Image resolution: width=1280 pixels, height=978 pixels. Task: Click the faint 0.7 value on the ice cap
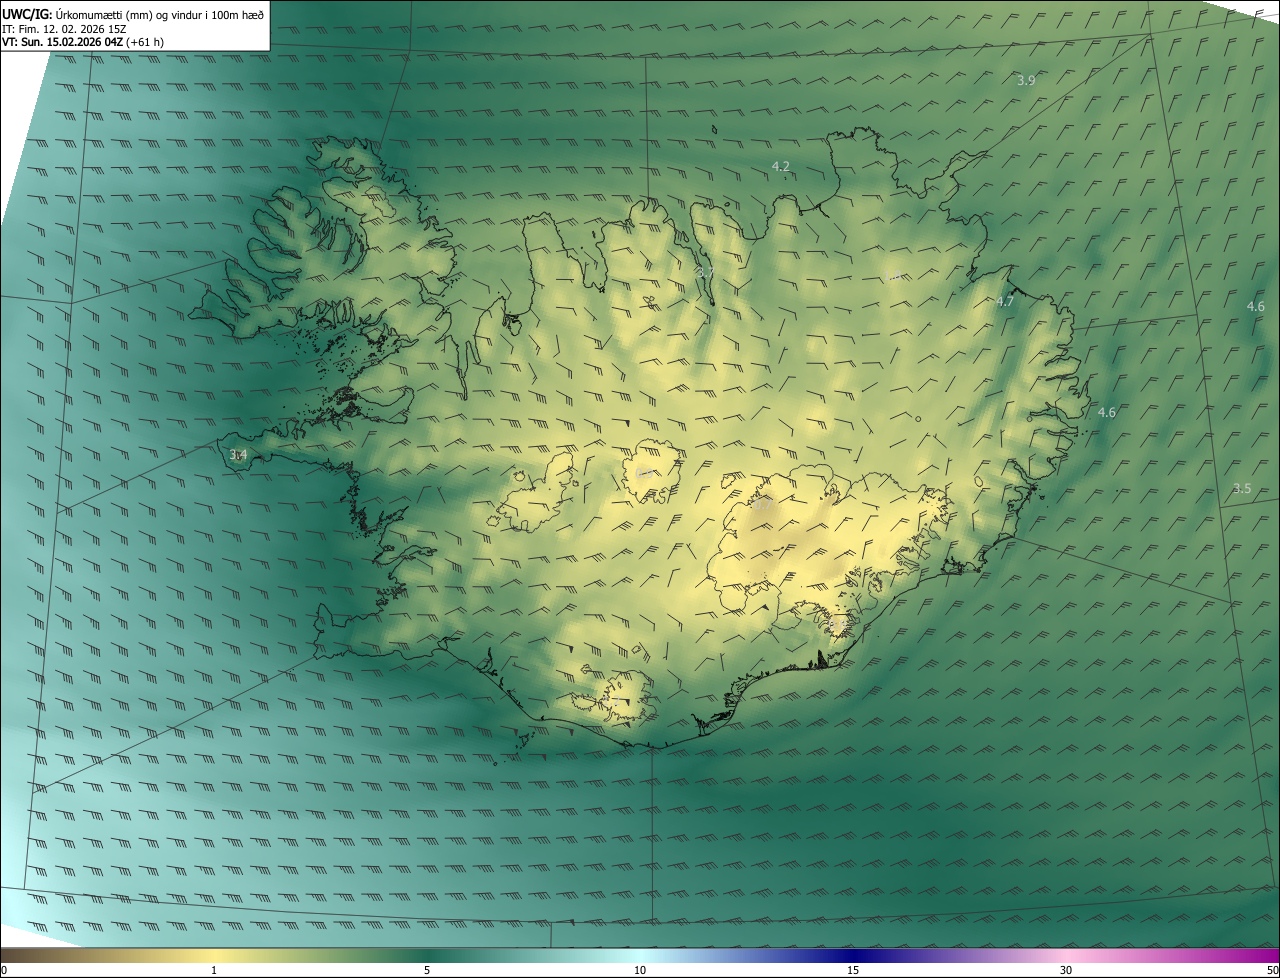(763, 506)
